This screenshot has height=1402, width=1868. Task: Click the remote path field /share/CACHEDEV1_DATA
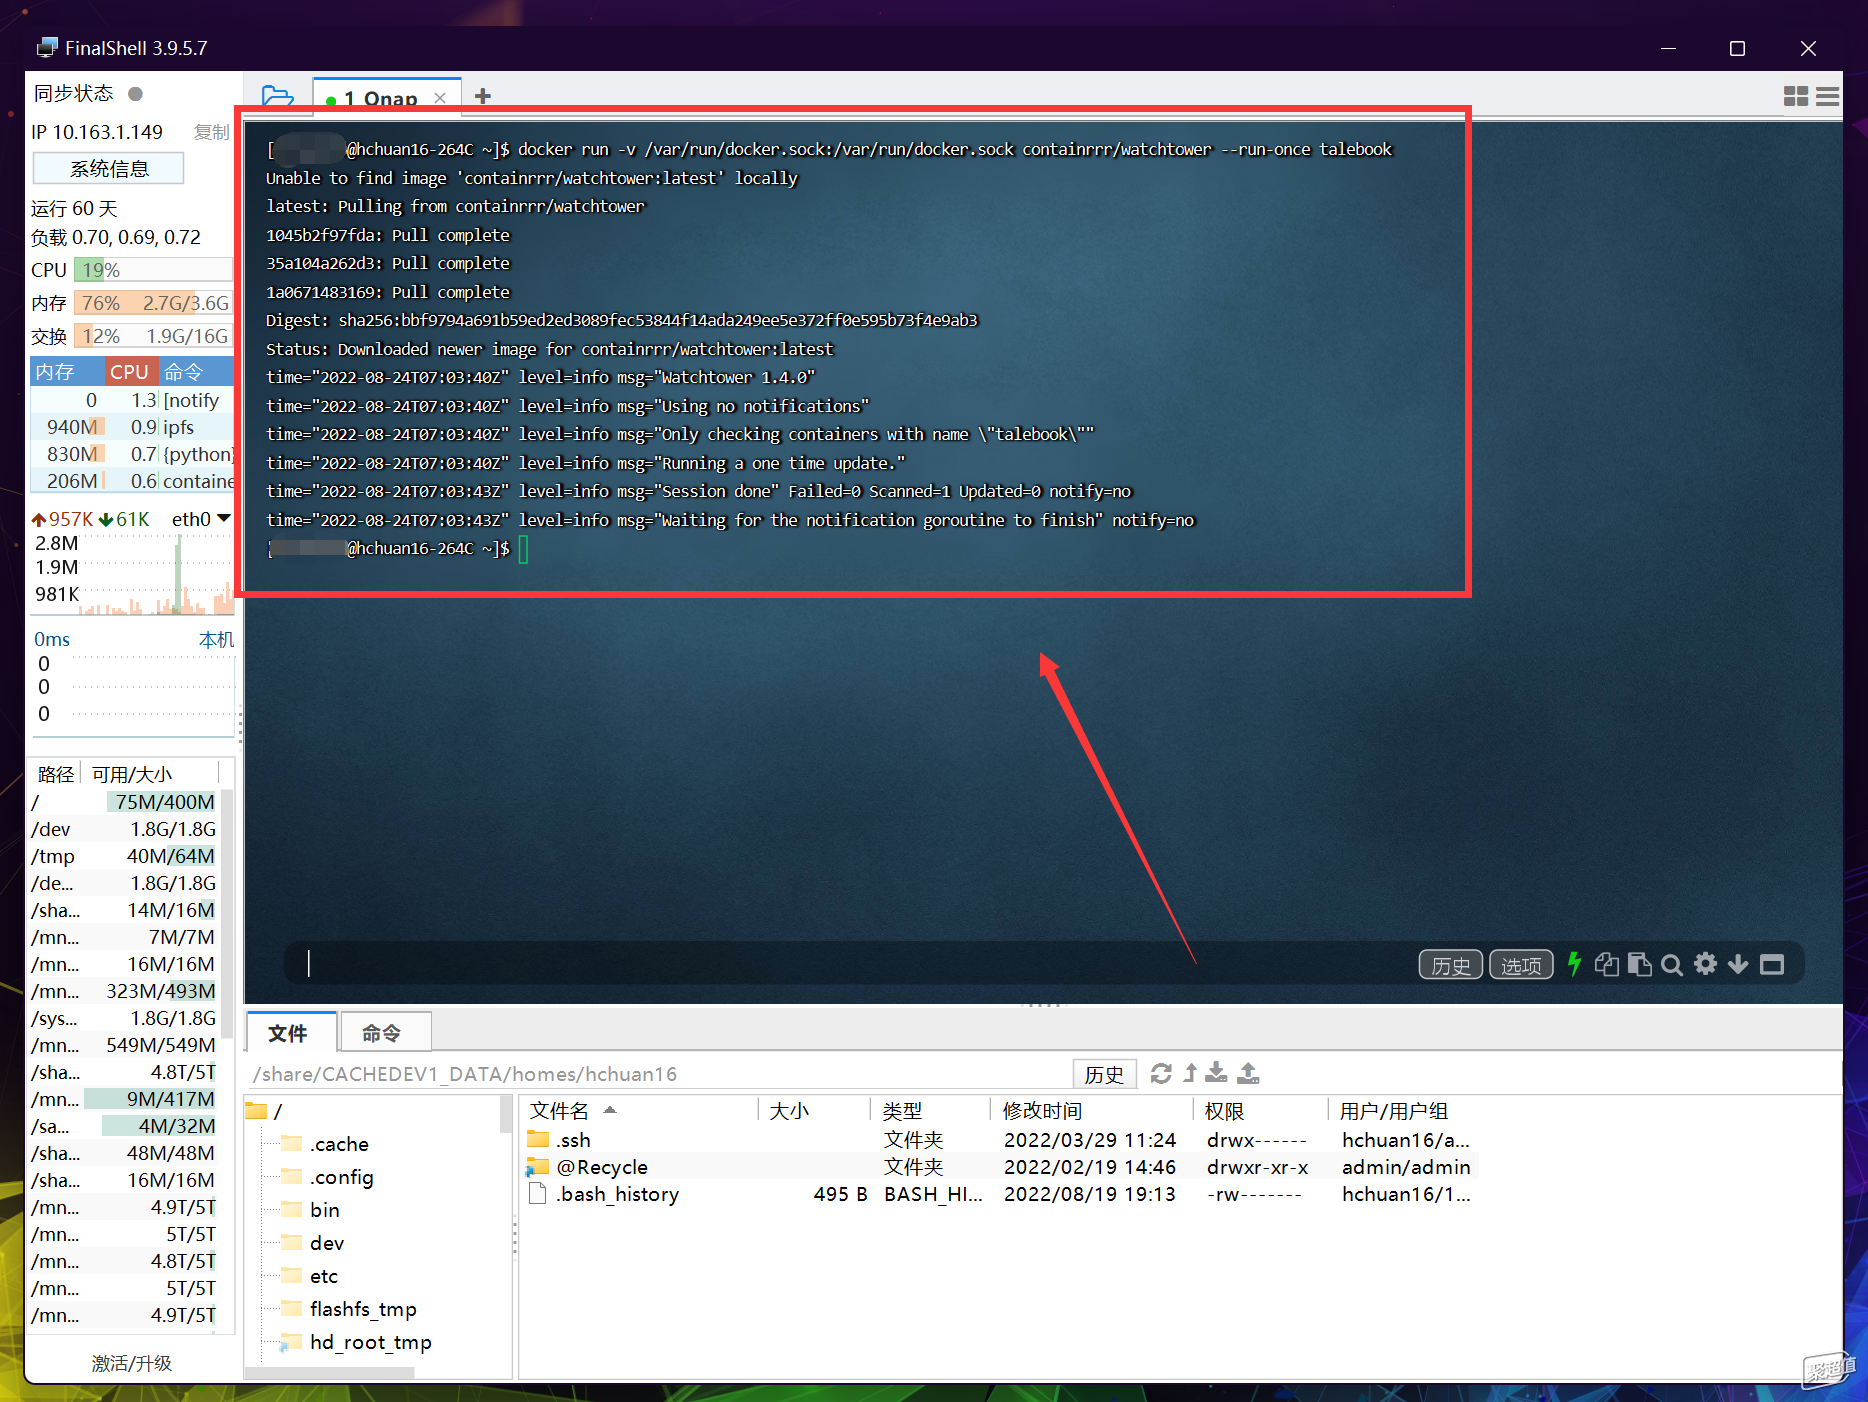(660, 1074)
